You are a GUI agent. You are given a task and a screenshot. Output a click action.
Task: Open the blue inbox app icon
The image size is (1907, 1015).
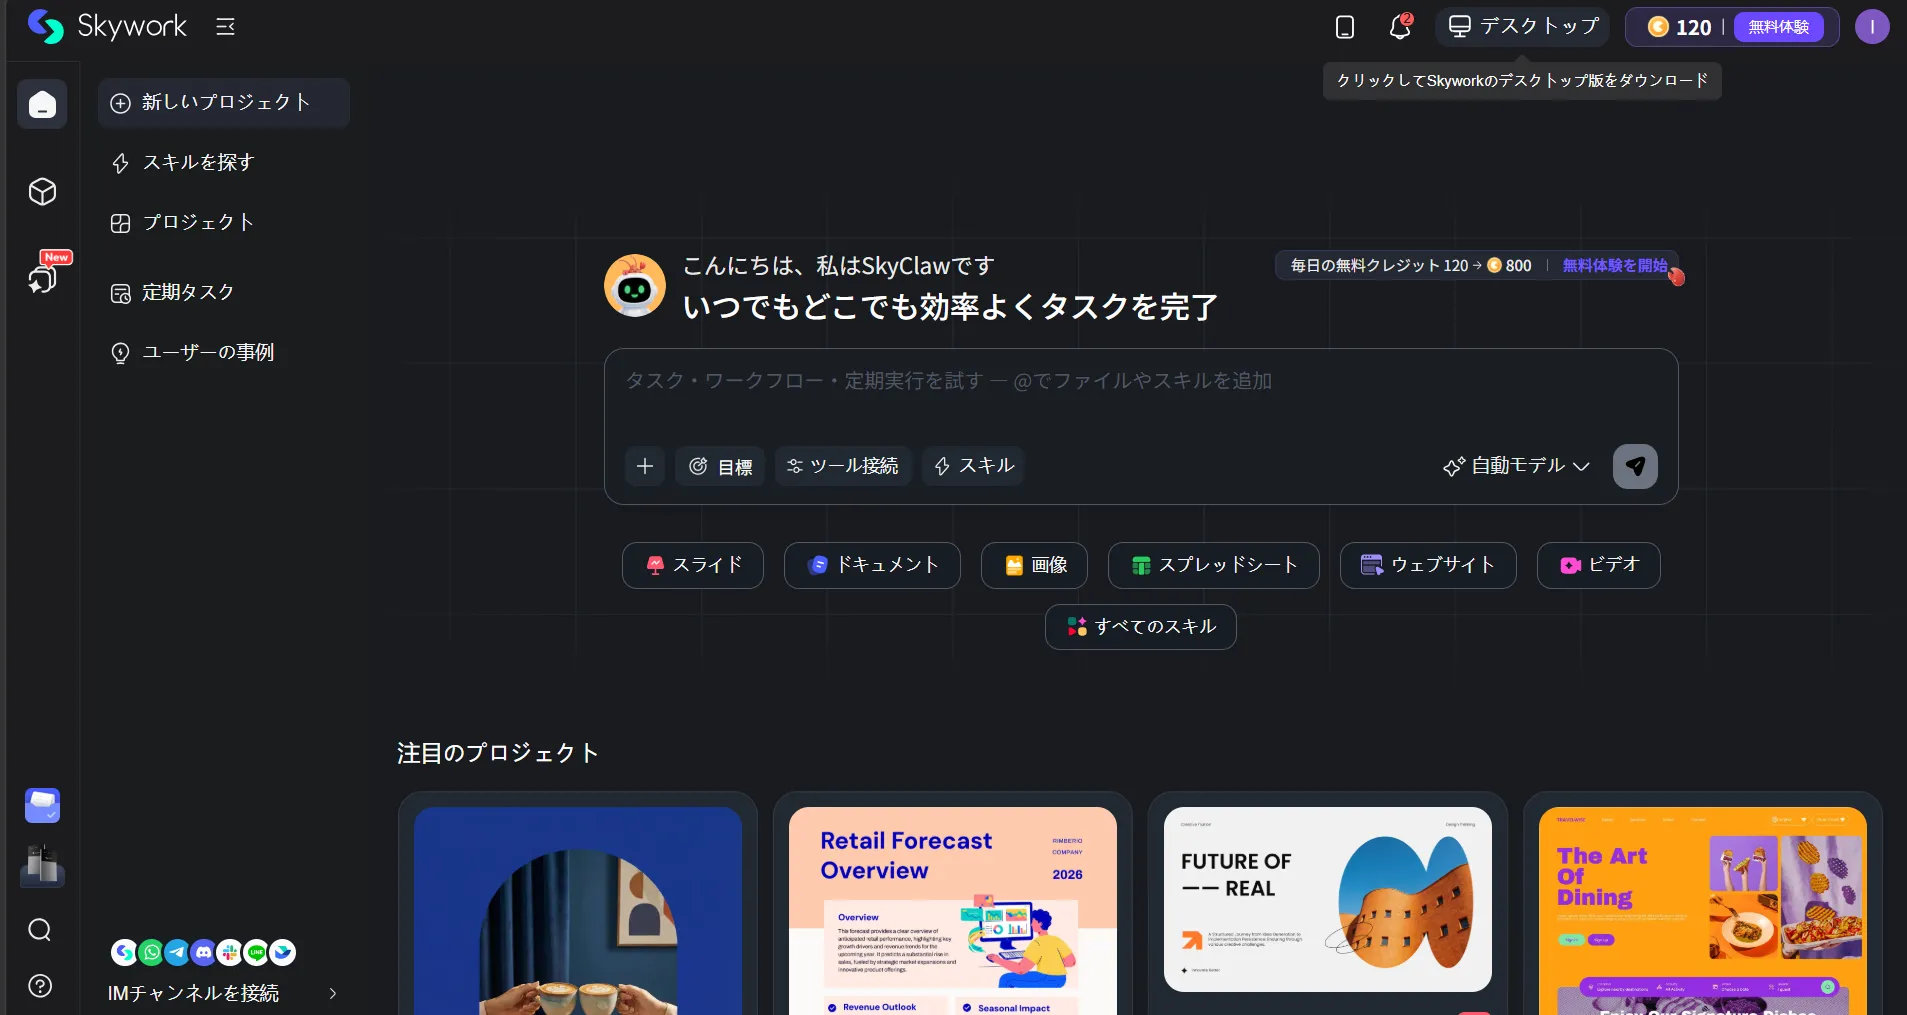point(42,806)
